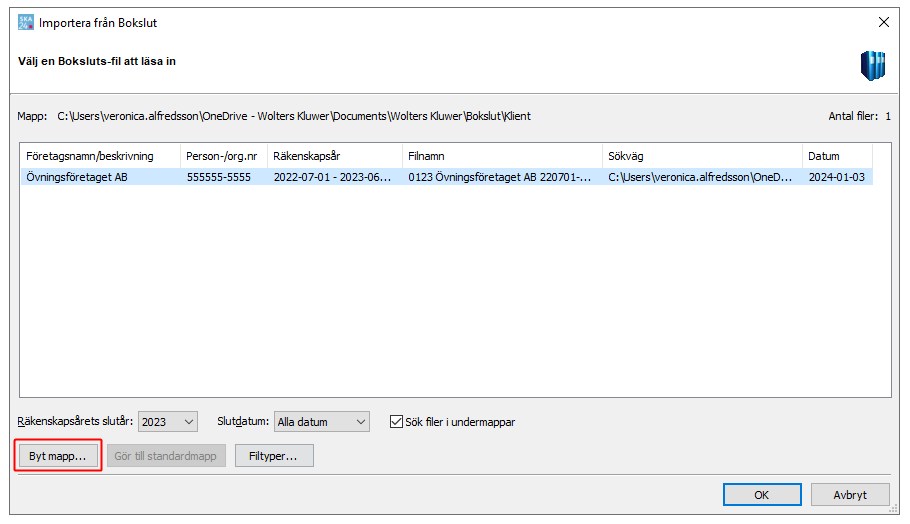Confirm import with the OK button
Viewport: 910px width, 524px height.
[x=761, y=494]
